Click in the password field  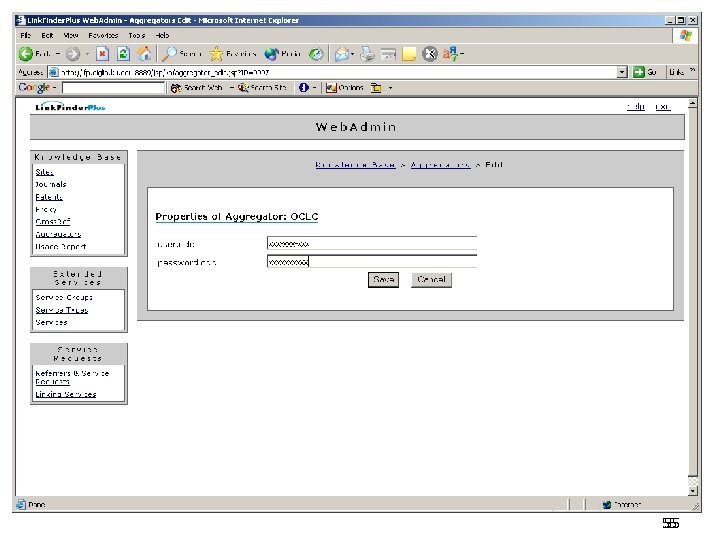pyautogui.click(x=372, y=262)
